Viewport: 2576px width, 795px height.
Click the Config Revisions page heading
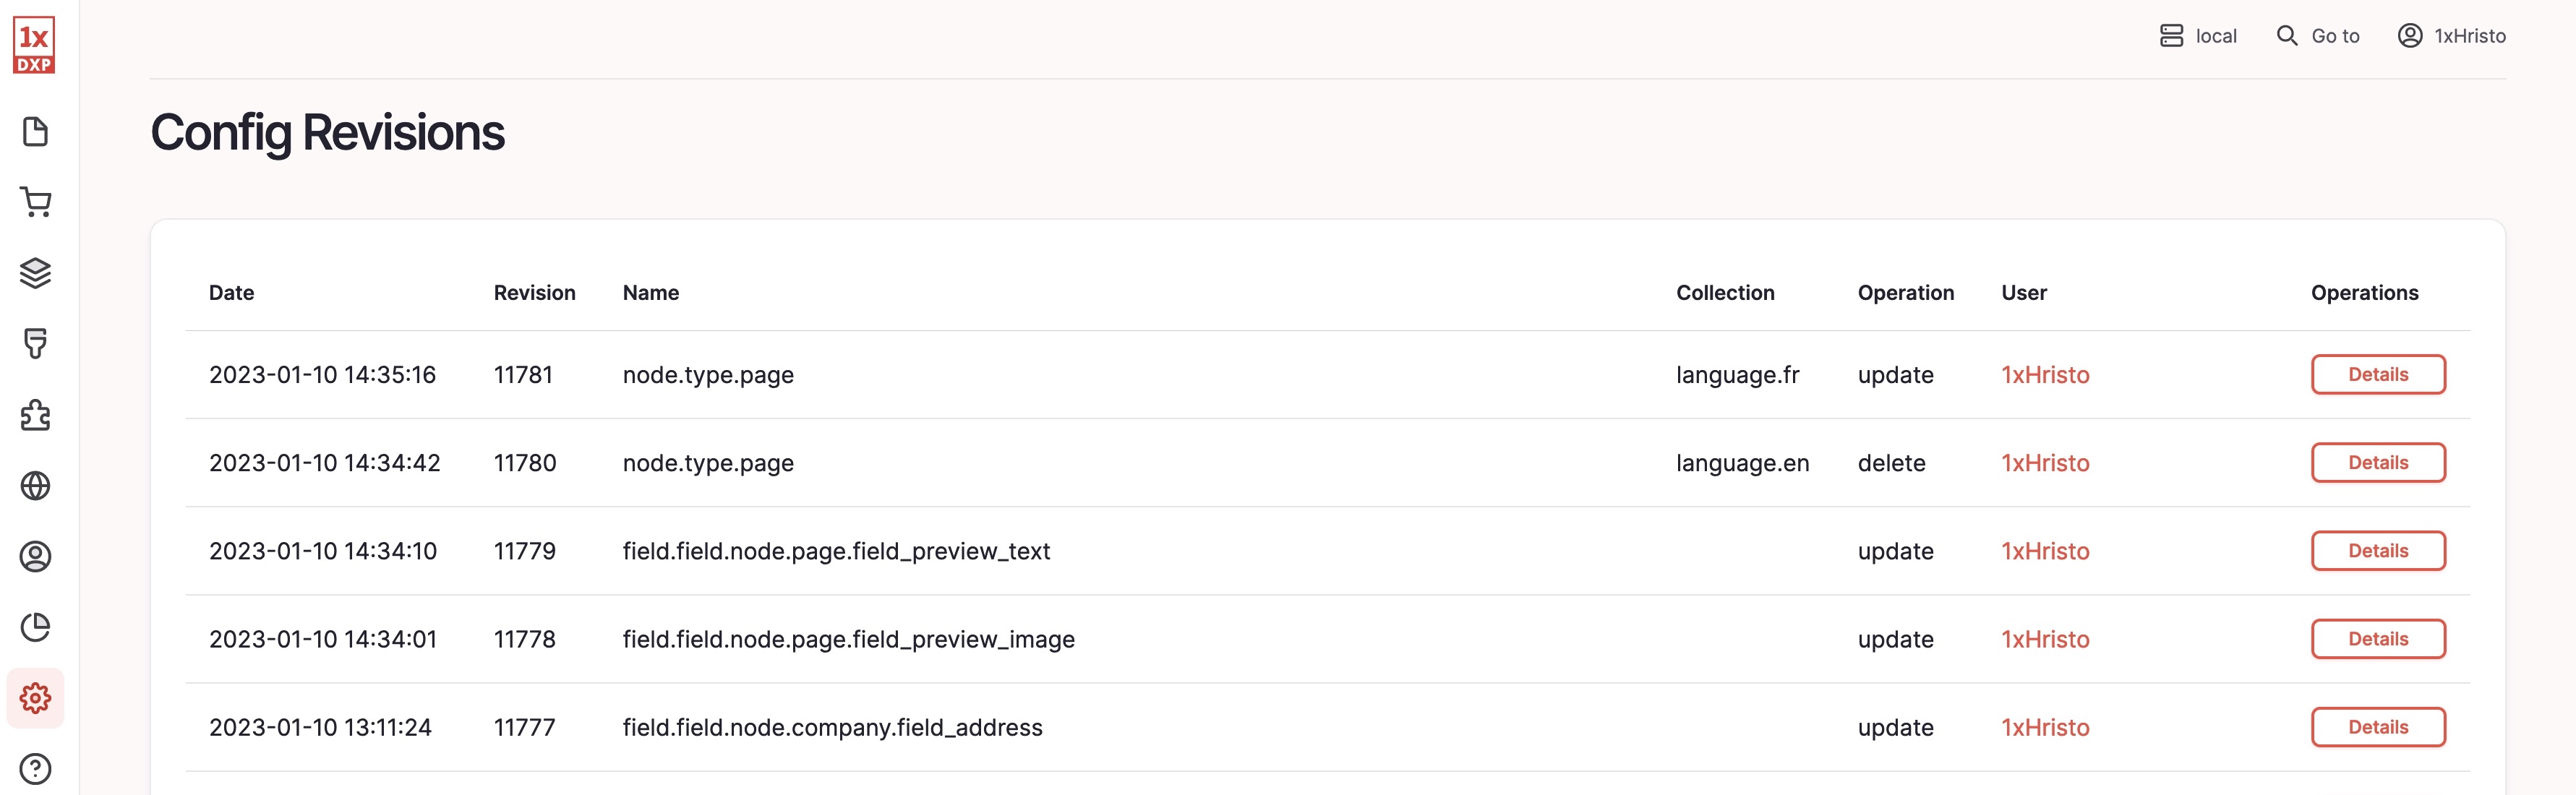tap(327, 133)
